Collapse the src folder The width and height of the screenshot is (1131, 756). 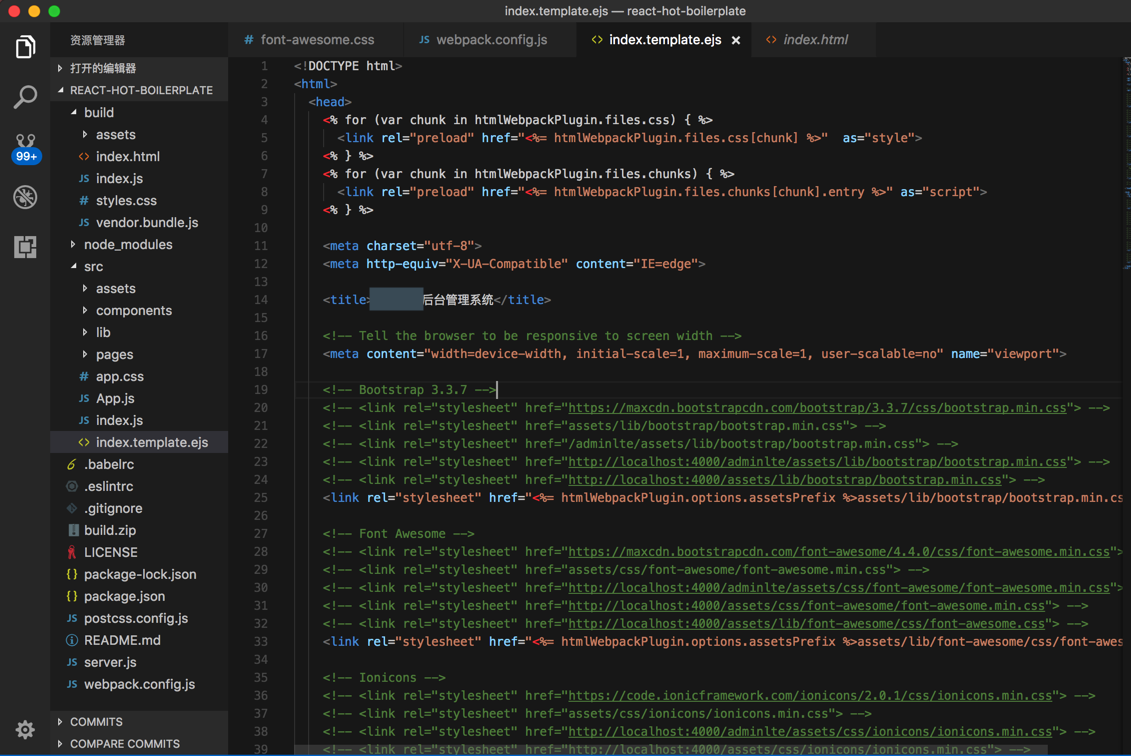click(x=93, y=266)
